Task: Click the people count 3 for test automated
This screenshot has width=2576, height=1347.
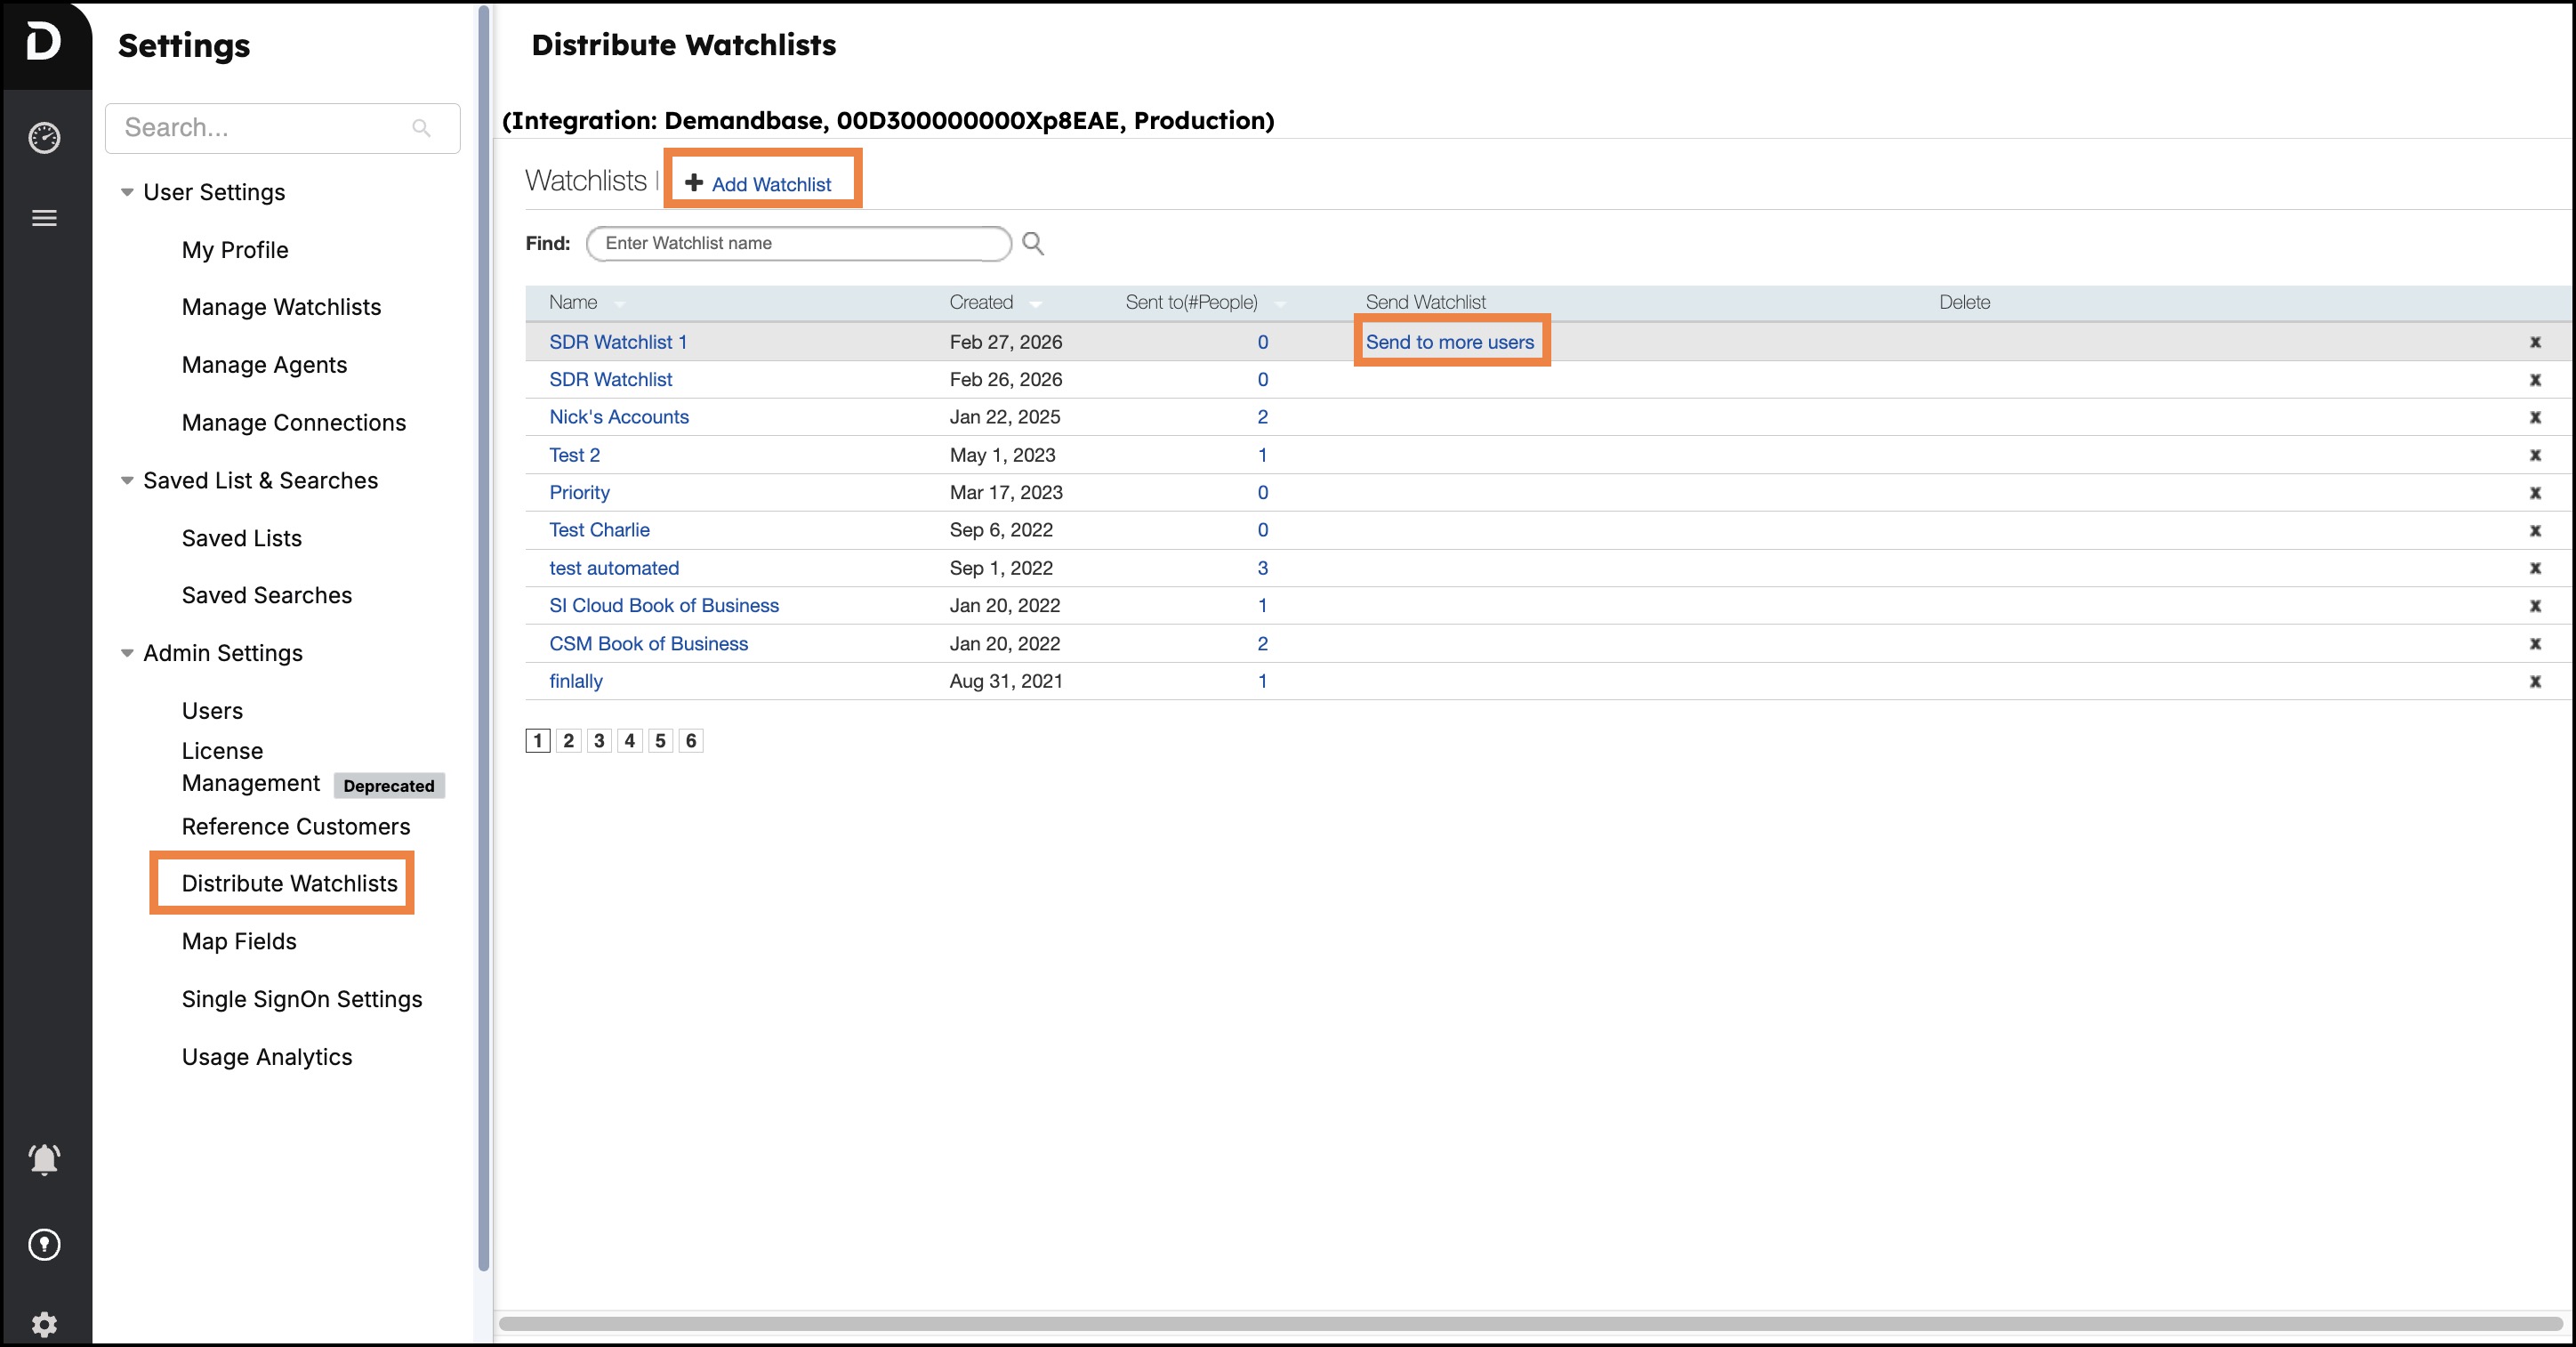Action: point(1262,568)
